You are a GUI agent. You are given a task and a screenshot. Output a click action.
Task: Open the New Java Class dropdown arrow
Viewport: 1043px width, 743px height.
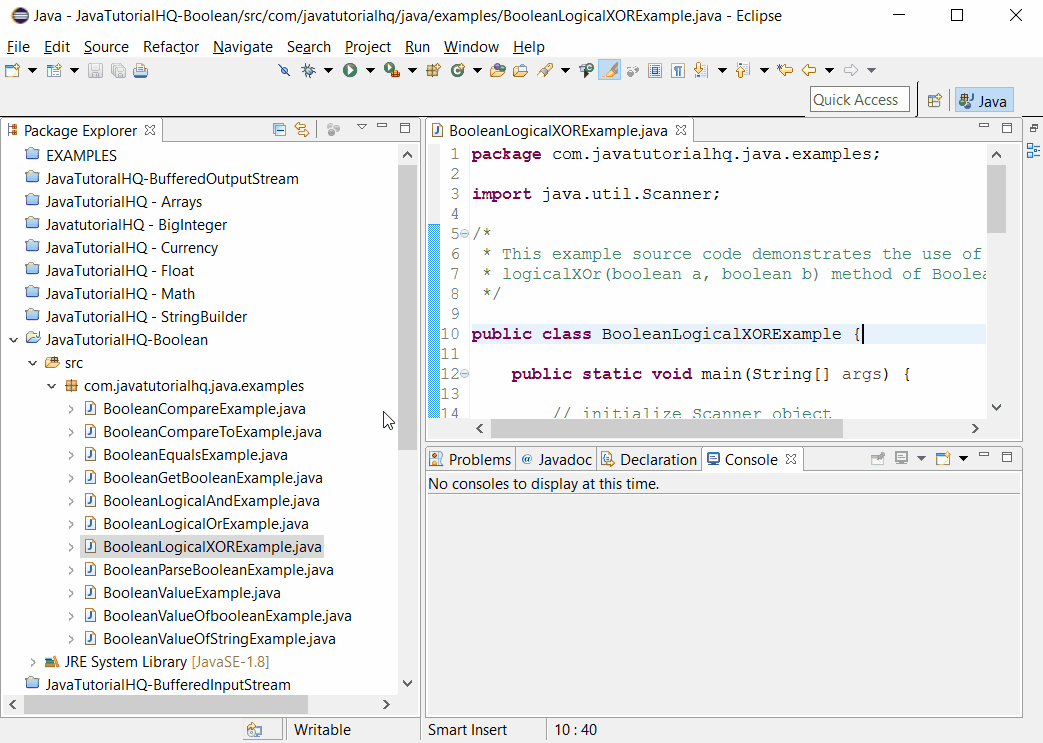pyautogui.click(x=477, y=70)
